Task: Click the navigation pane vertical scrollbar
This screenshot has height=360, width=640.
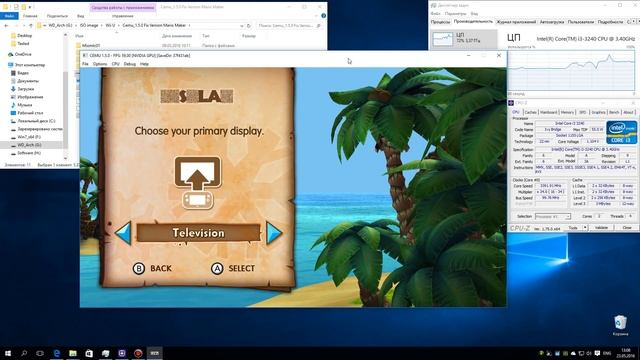Action: click(x=65, y=97)
